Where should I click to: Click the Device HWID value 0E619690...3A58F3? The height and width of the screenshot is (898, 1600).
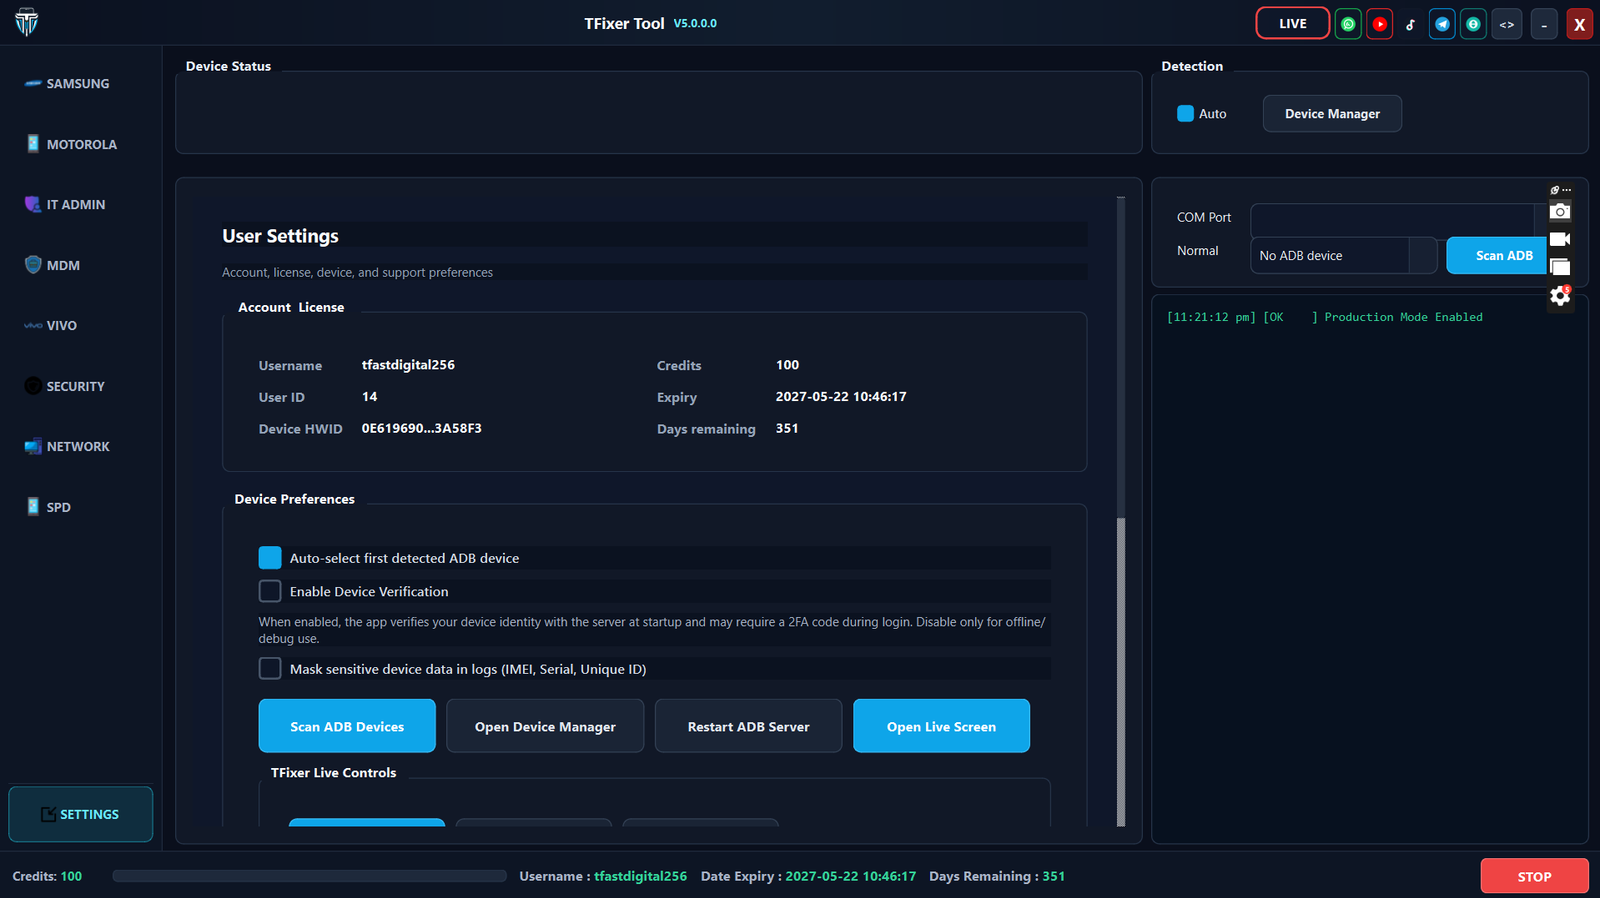422,428
